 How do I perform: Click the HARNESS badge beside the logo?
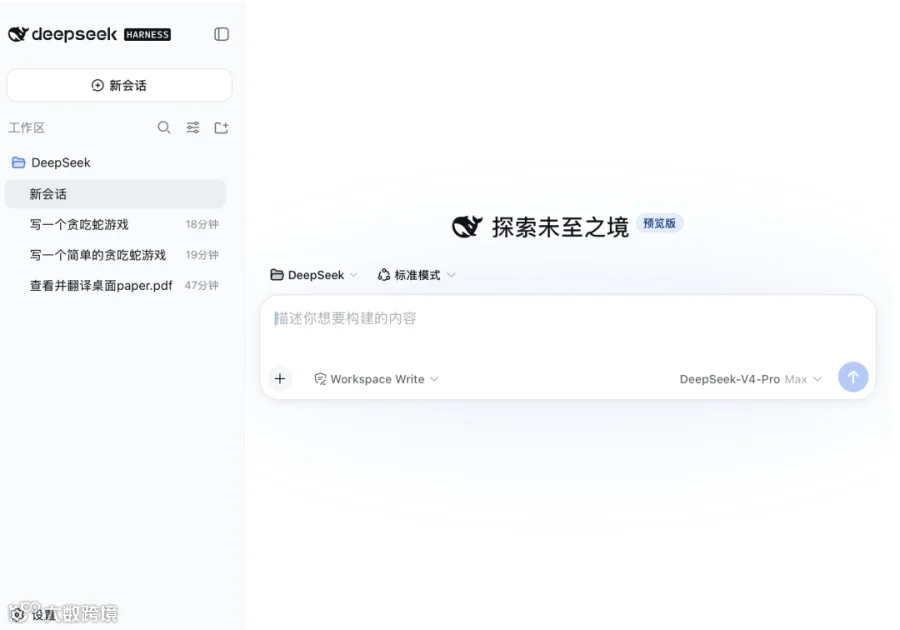coord(148,34)
